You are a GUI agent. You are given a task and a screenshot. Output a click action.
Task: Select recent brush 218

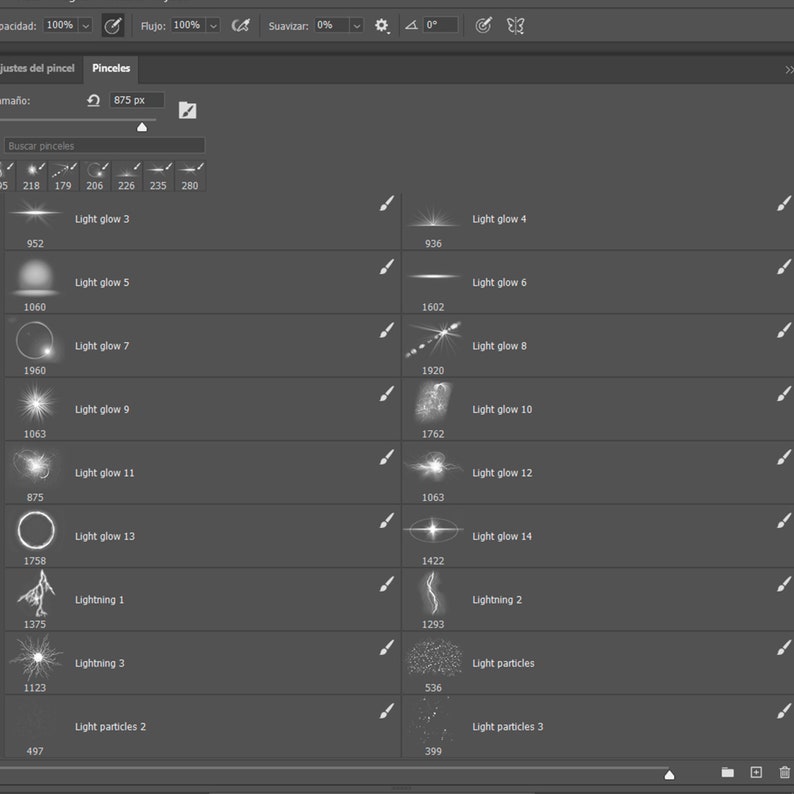click(31, 176)
